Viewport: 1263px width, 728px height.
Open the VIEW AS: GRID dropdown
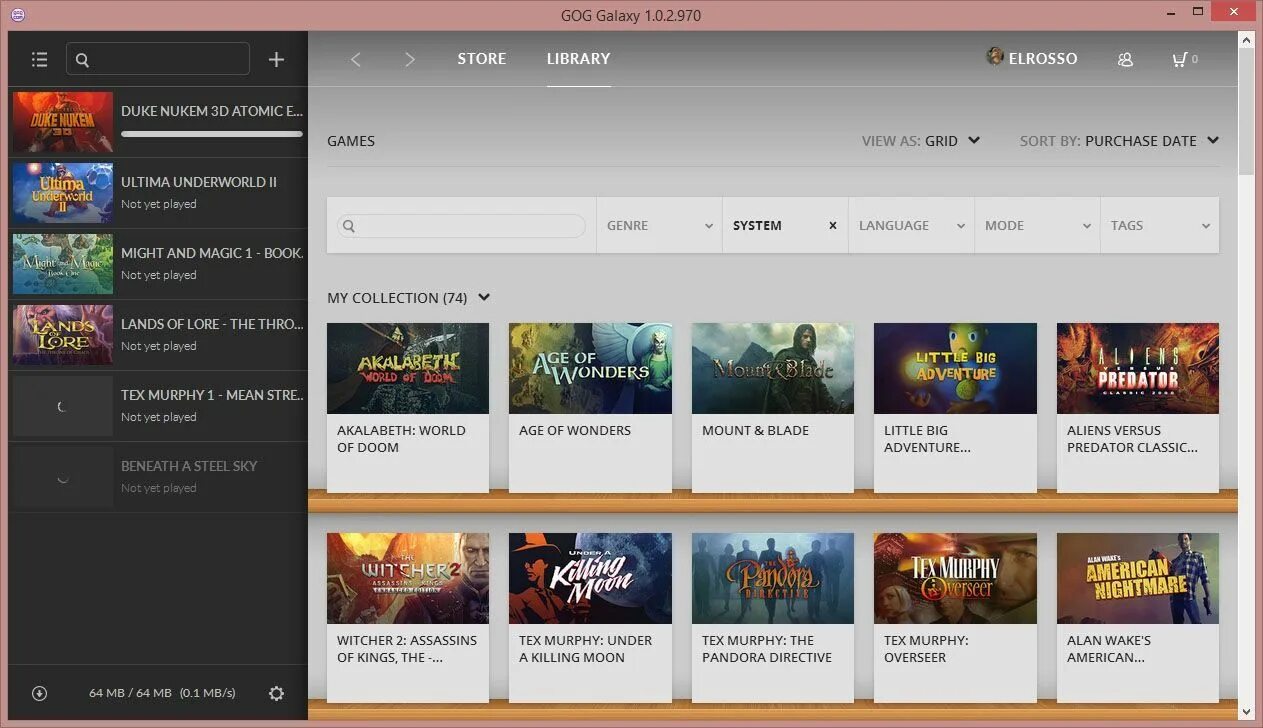pos(921,141)
